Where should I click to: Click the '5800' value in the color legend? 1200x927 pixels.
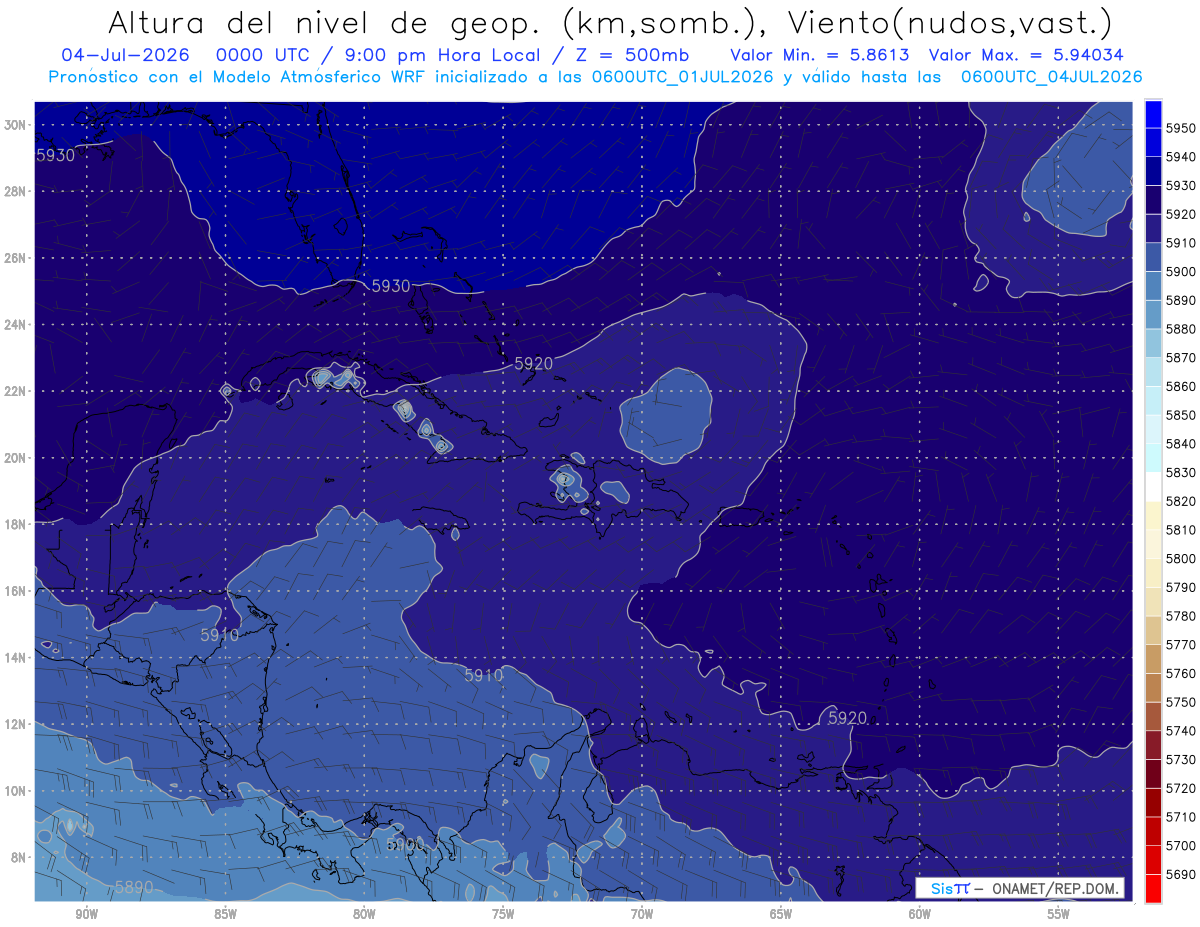click(1181, 559)
